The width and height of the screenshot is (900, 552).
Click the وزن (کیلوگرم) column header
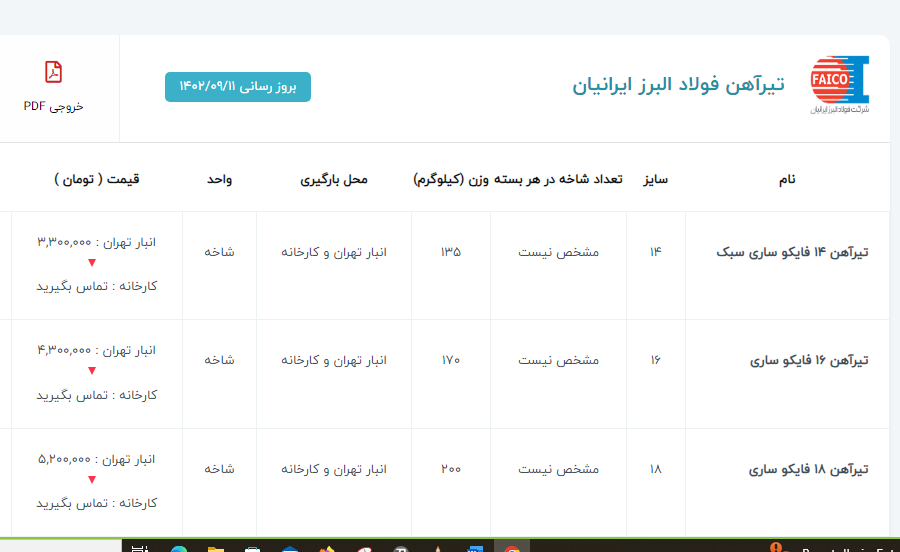(451, 180)
